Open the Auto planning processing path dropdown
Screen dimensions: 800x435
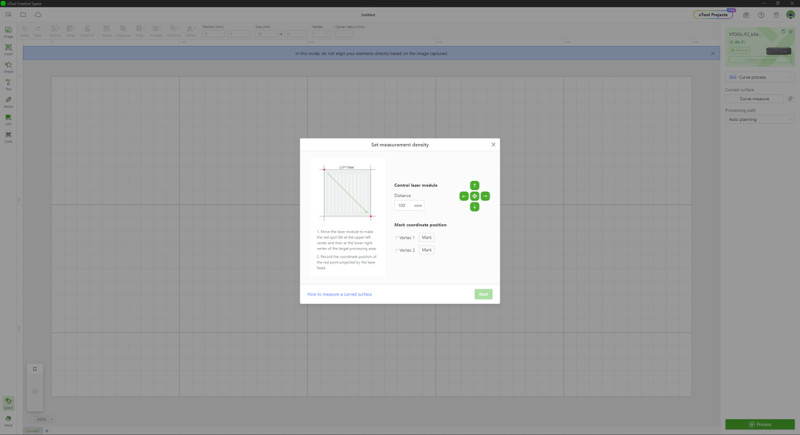pyautogui.click(x=760, y=119)
